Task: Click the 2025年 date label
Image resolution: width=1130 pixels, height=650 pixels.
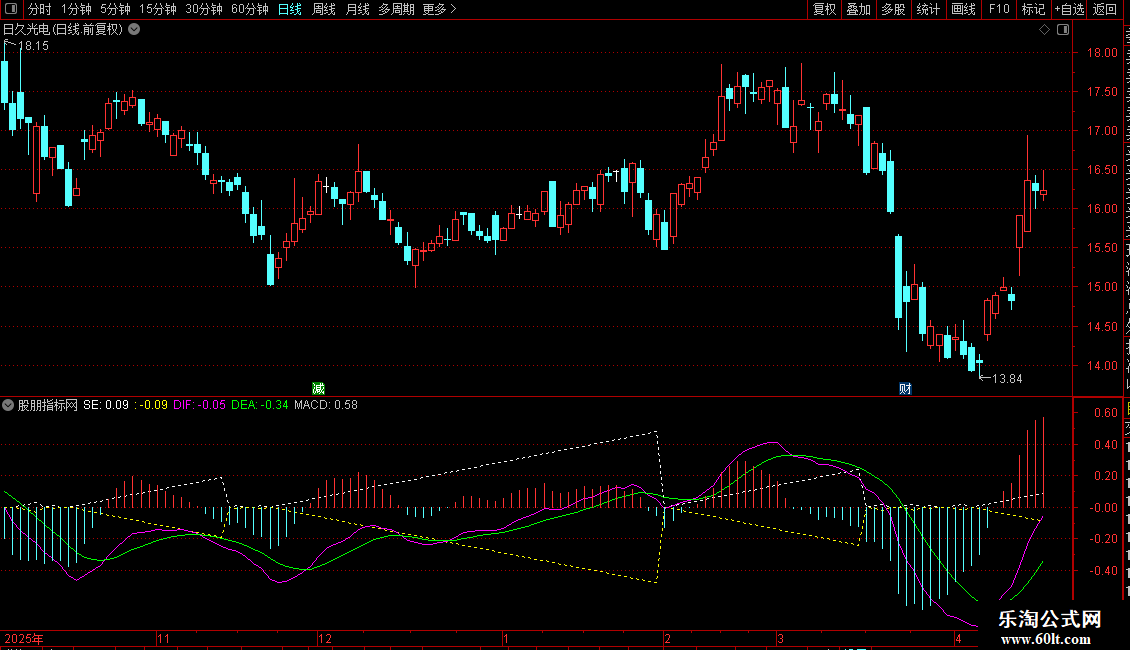Action: pyautogui.click(x=24, y=638)
